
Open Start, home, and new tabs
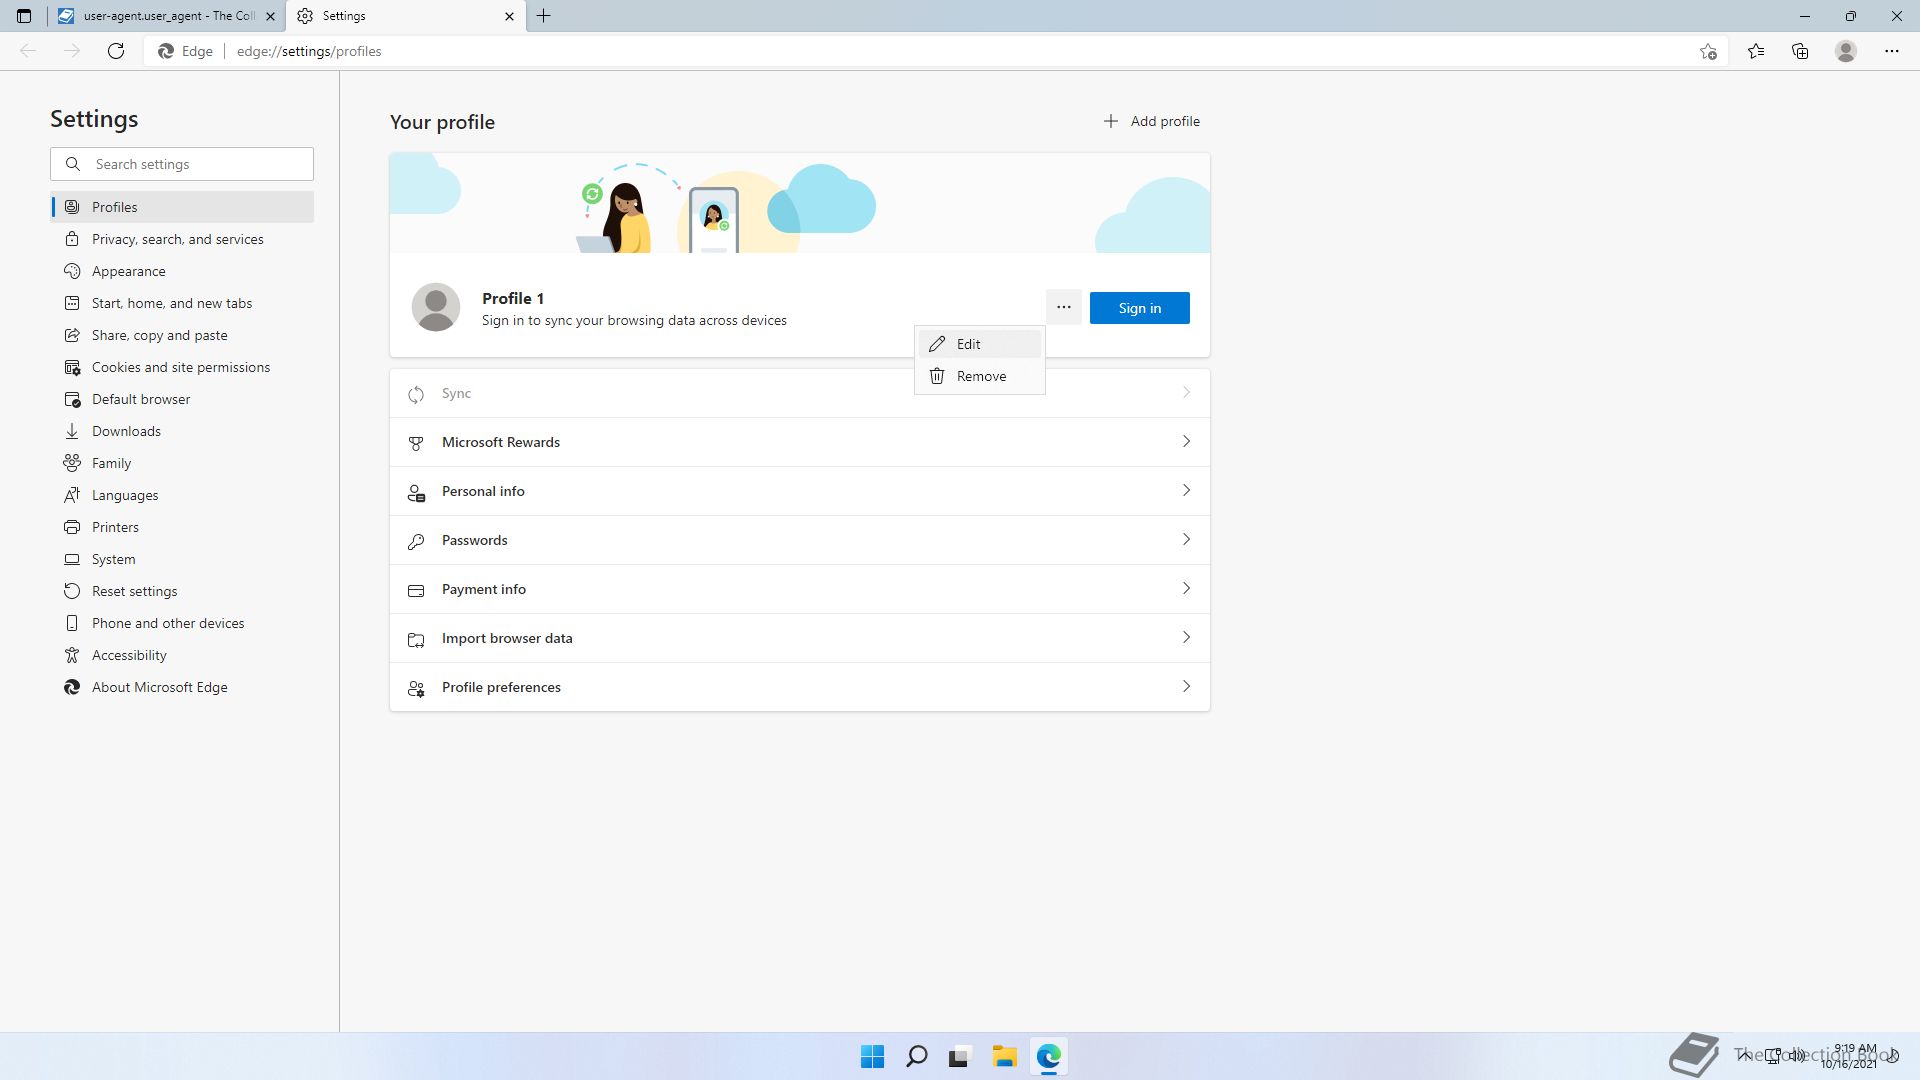(182, 303)
